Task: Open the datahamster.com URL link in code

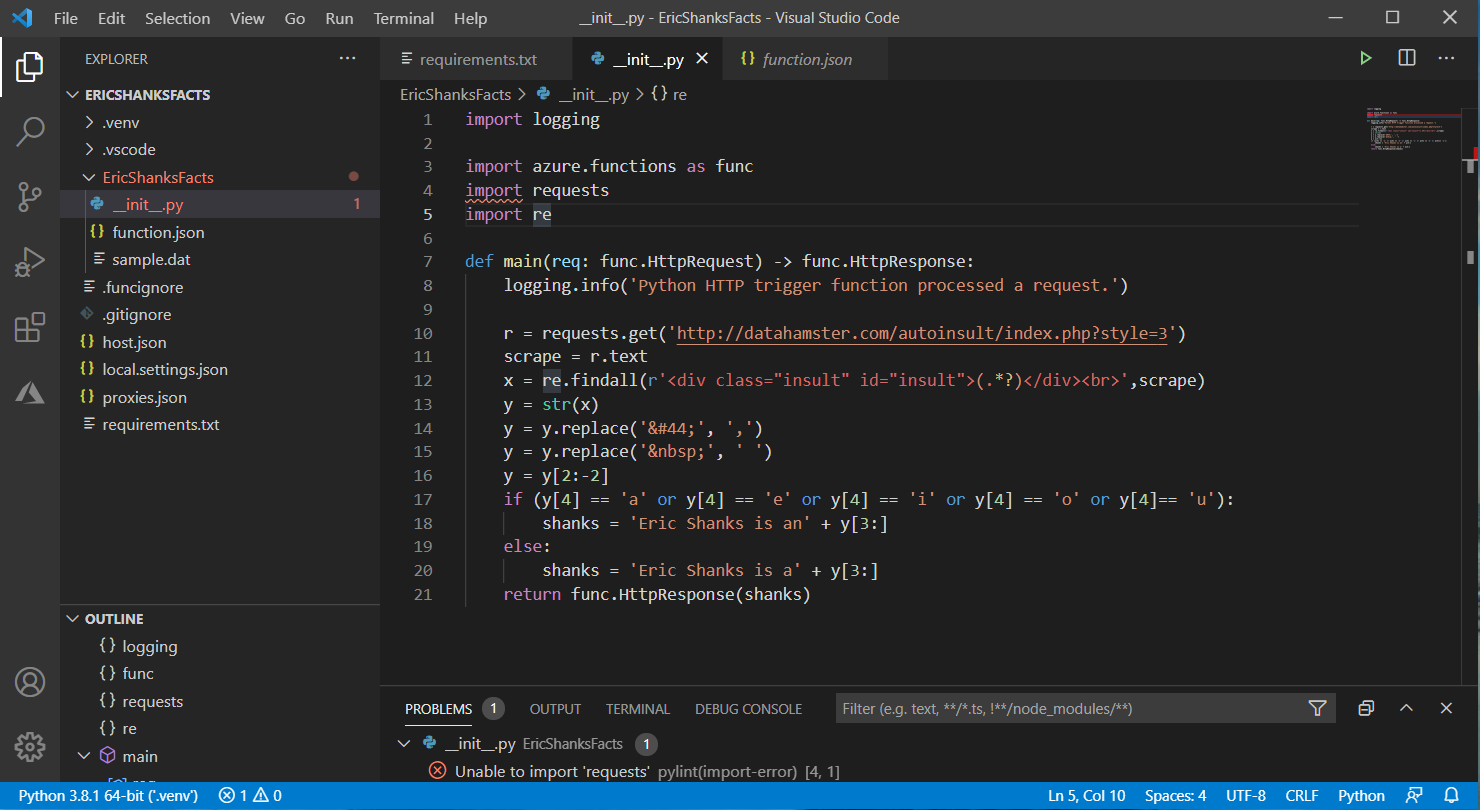Action: coord(922,333)
